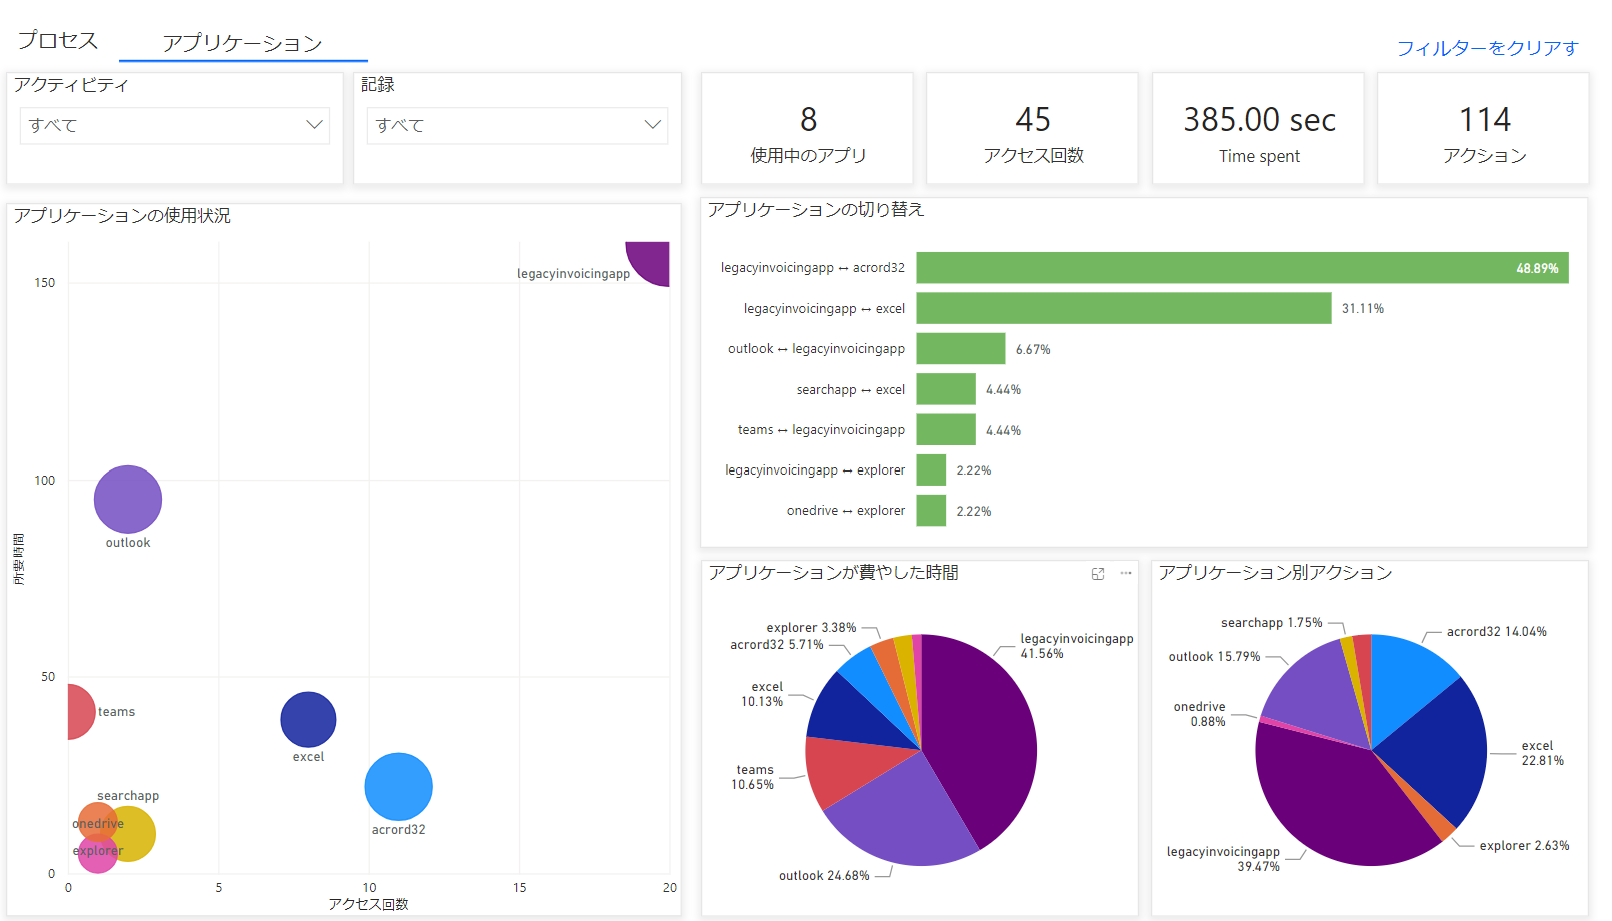Select the onedrive ↔ explorer bar
The height and width of the screenshot is (921, 1612).
931,511
